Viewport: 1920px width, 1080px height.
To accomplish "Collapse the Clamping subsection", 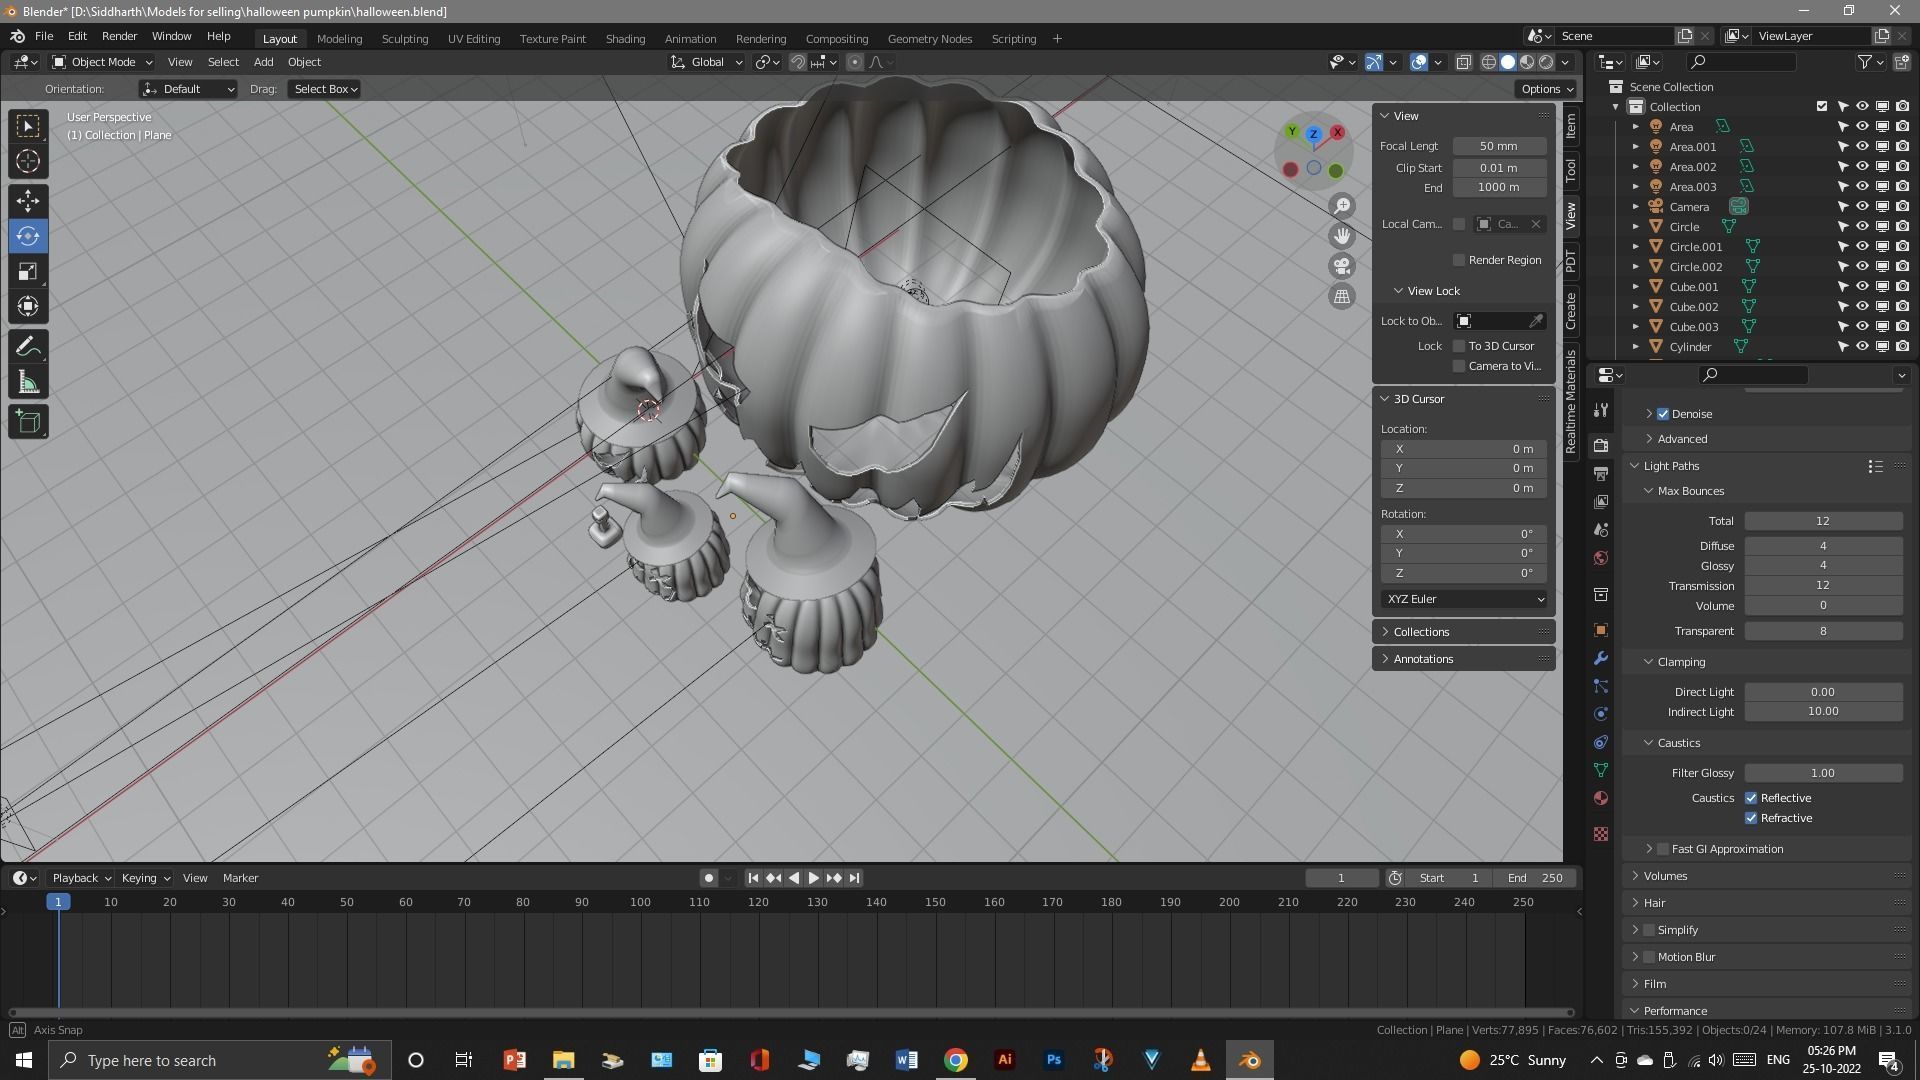I will 1680,662.
